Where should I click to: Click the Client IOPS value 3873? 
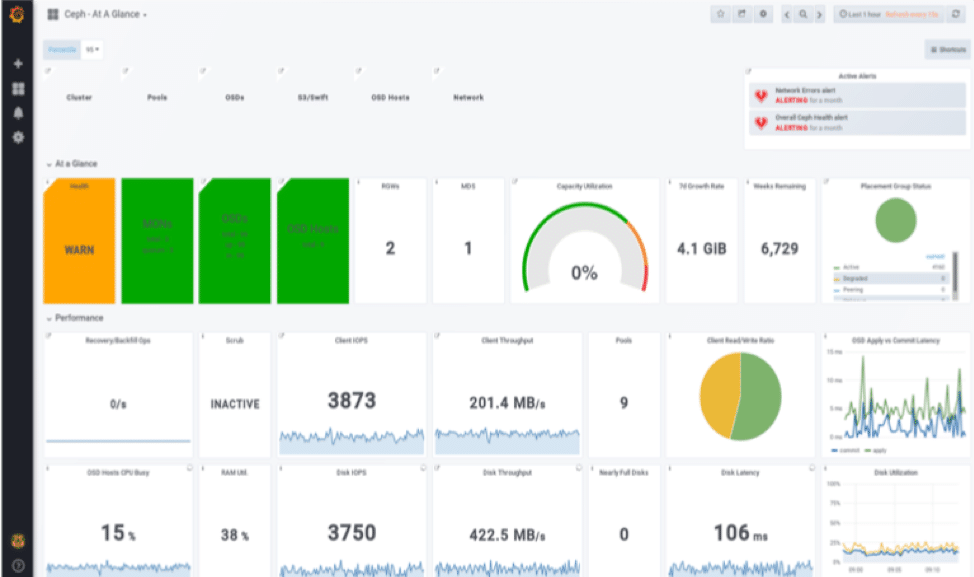click(352, 401)
